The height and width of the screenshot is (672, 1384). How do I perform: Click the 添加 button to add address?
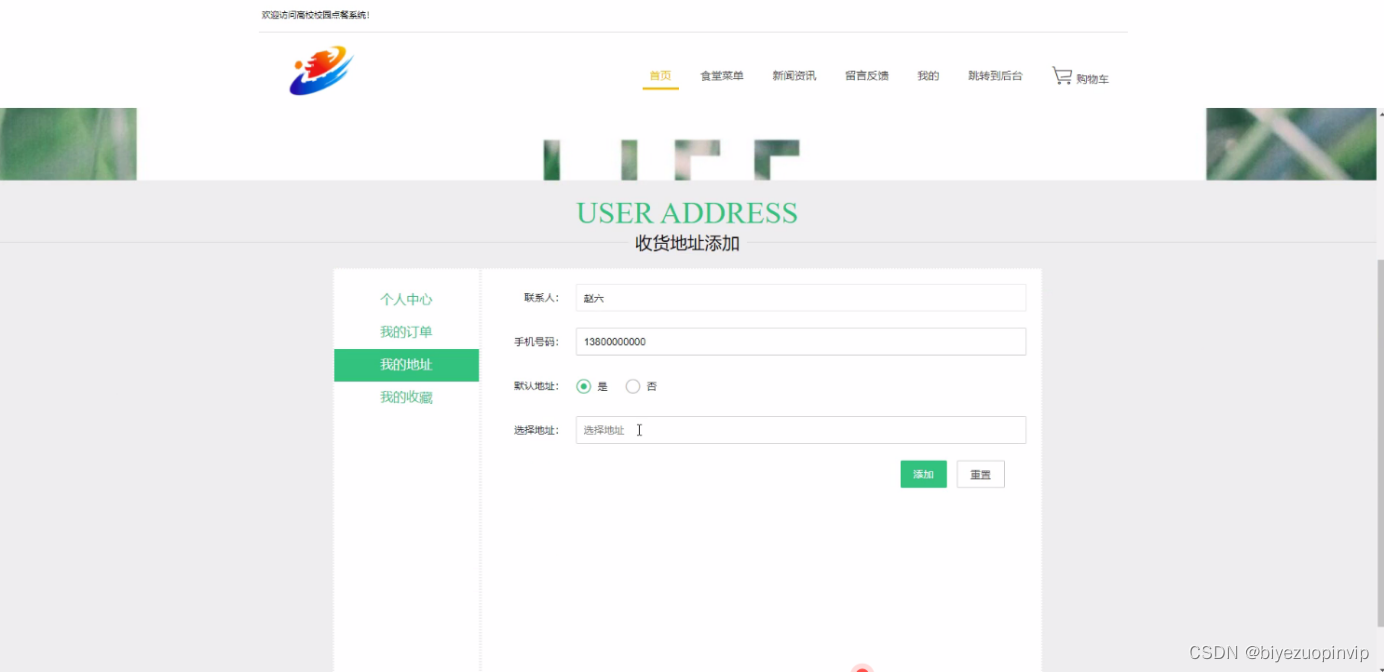923,474
